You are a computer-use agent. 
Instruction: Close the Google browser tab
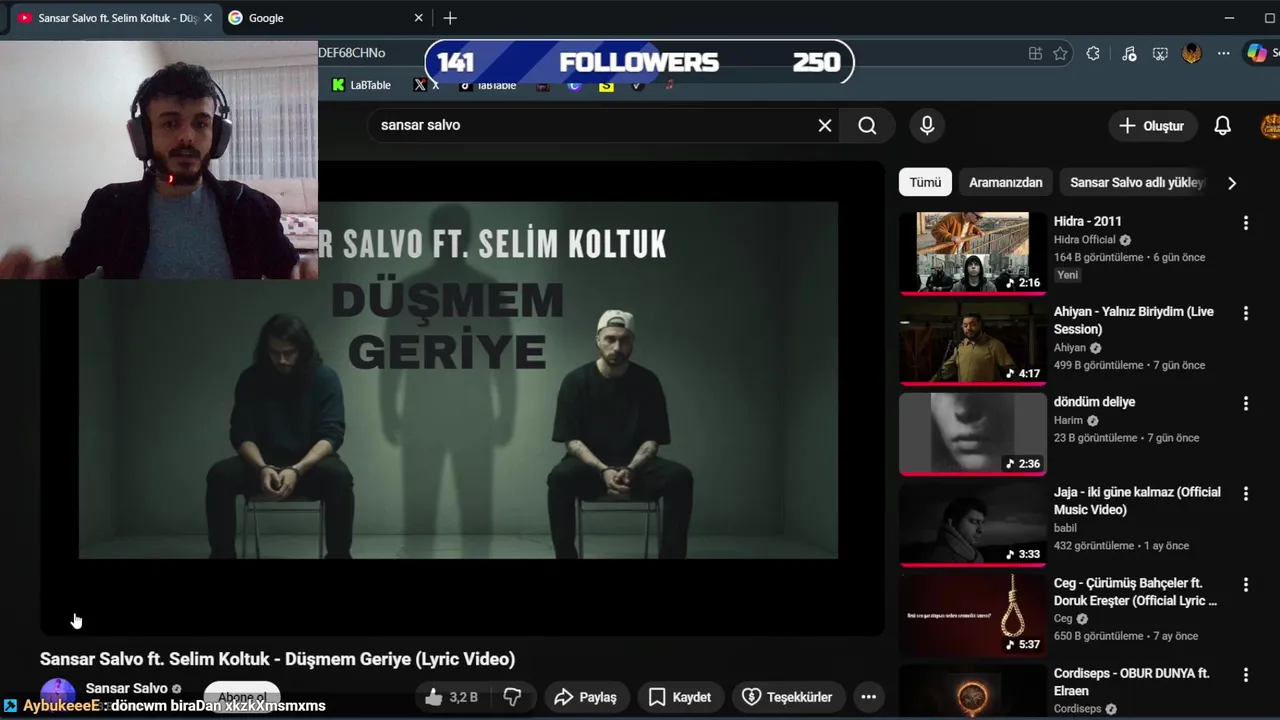[x=418, y=18]
